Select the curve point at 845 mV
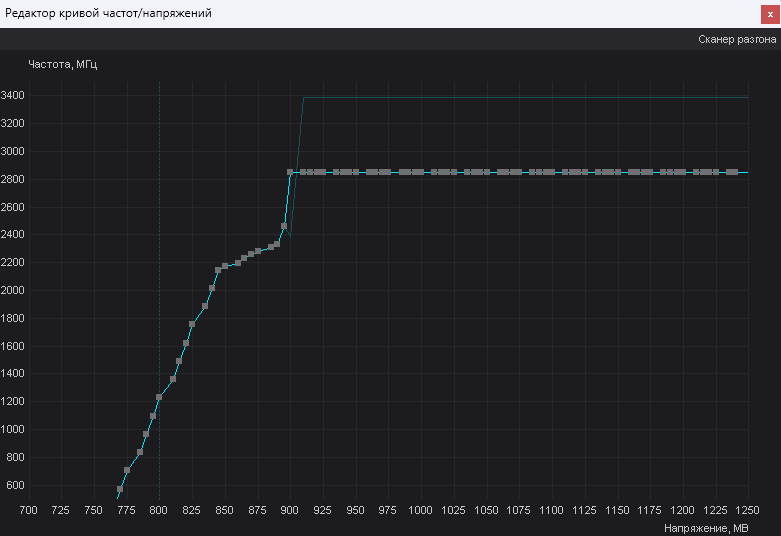This screenshot has height=536, width=781. 218,270
